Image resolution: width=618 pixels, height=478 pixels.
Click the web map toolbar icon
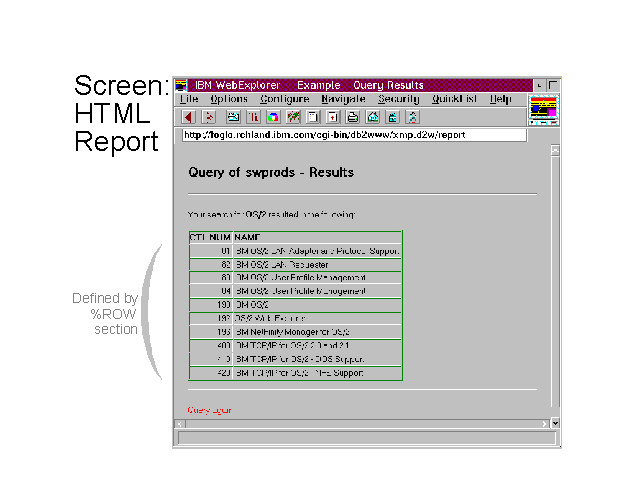293,117
